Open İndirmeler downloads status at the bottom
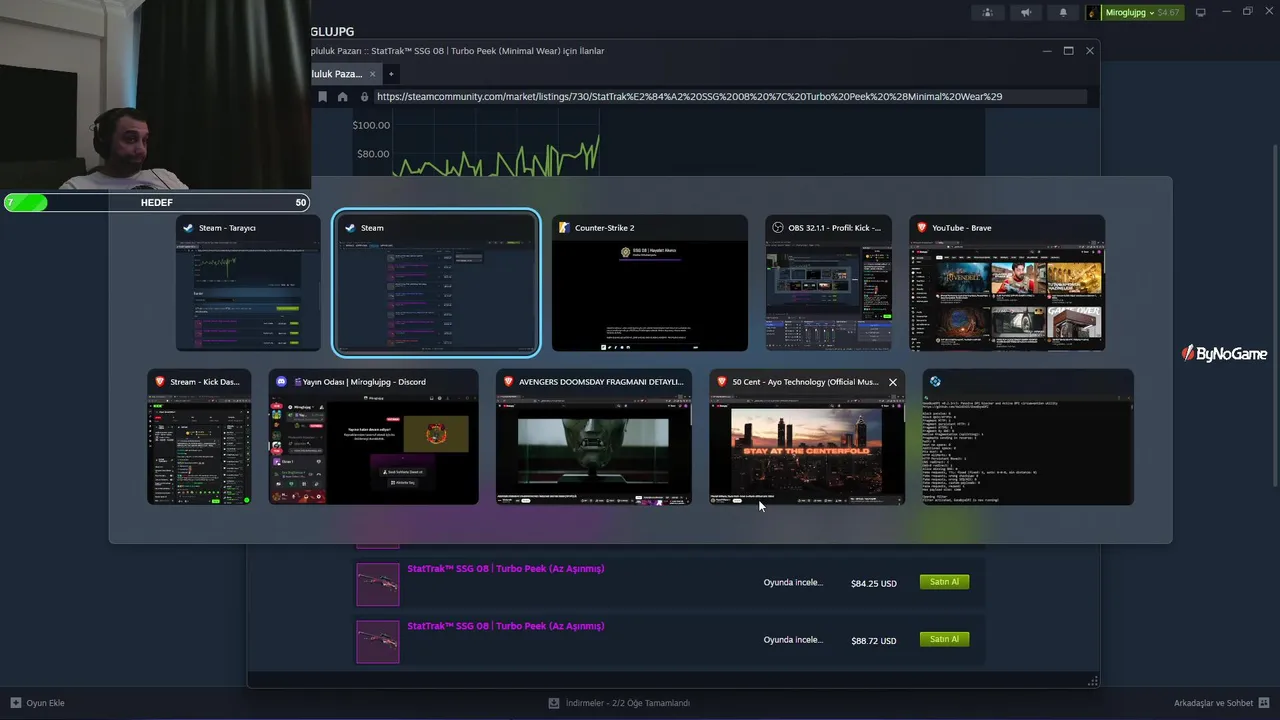 (x=619, y=703)
